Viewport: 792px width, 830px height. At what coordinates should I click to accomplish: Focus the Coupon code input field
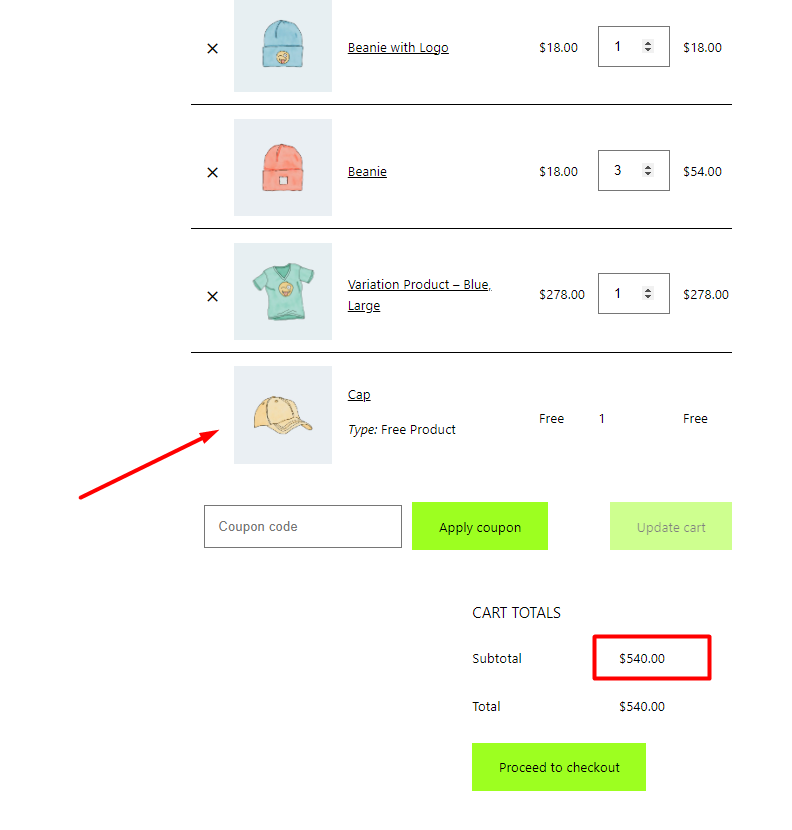tap(303, 526)
